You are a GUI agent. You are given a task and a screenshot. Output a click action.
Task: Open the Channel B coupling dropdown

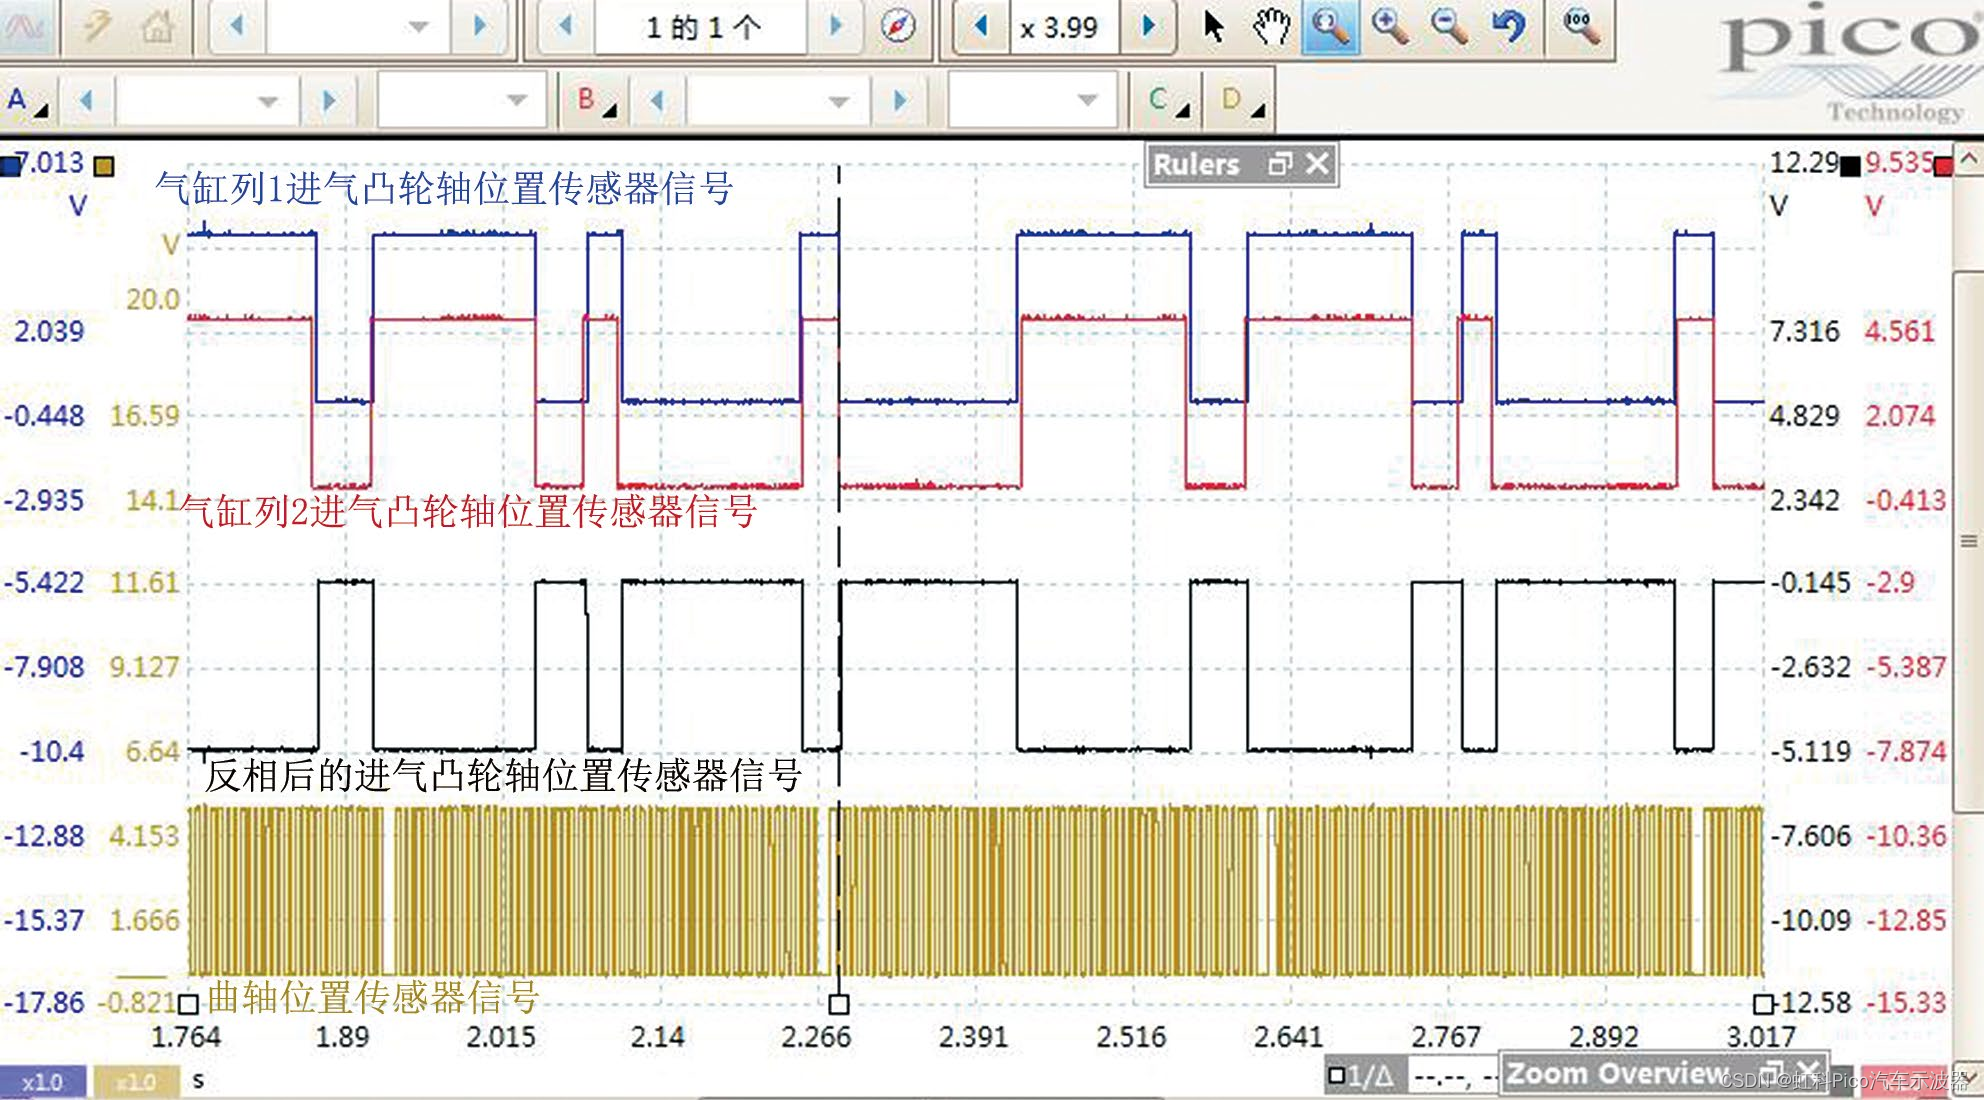click(1087, 100)
